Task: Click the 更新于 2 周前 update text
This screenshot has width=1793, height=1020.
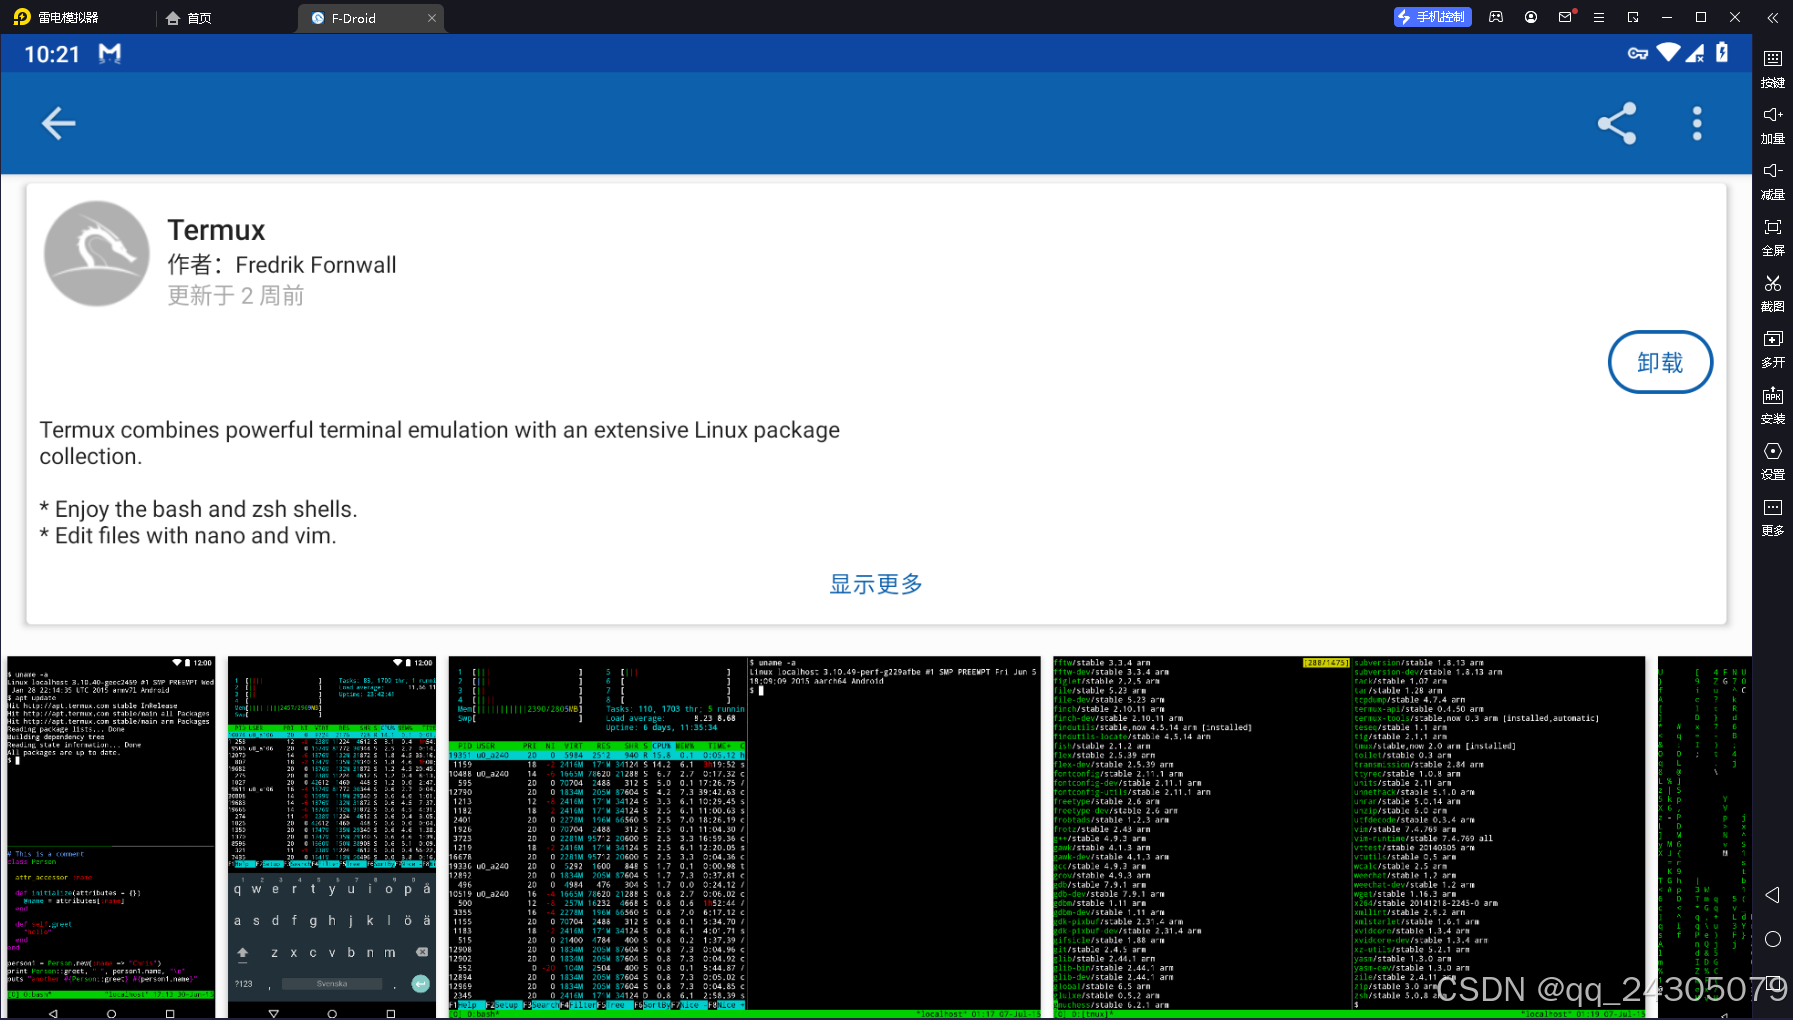Action: (236, 296)
